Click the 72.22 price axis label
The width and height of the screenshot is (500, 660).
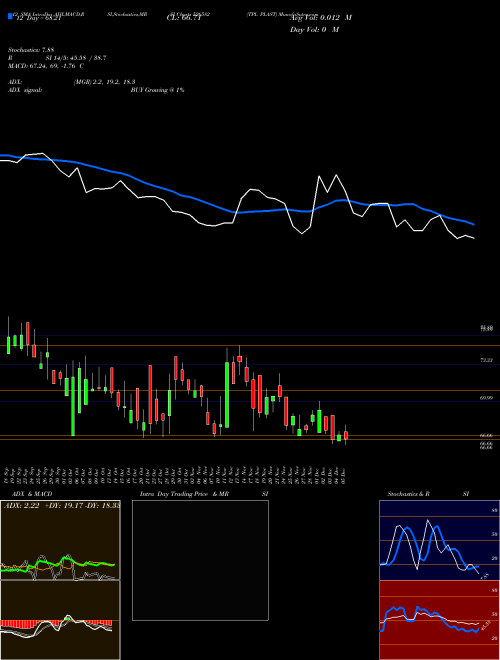point(486,360)
